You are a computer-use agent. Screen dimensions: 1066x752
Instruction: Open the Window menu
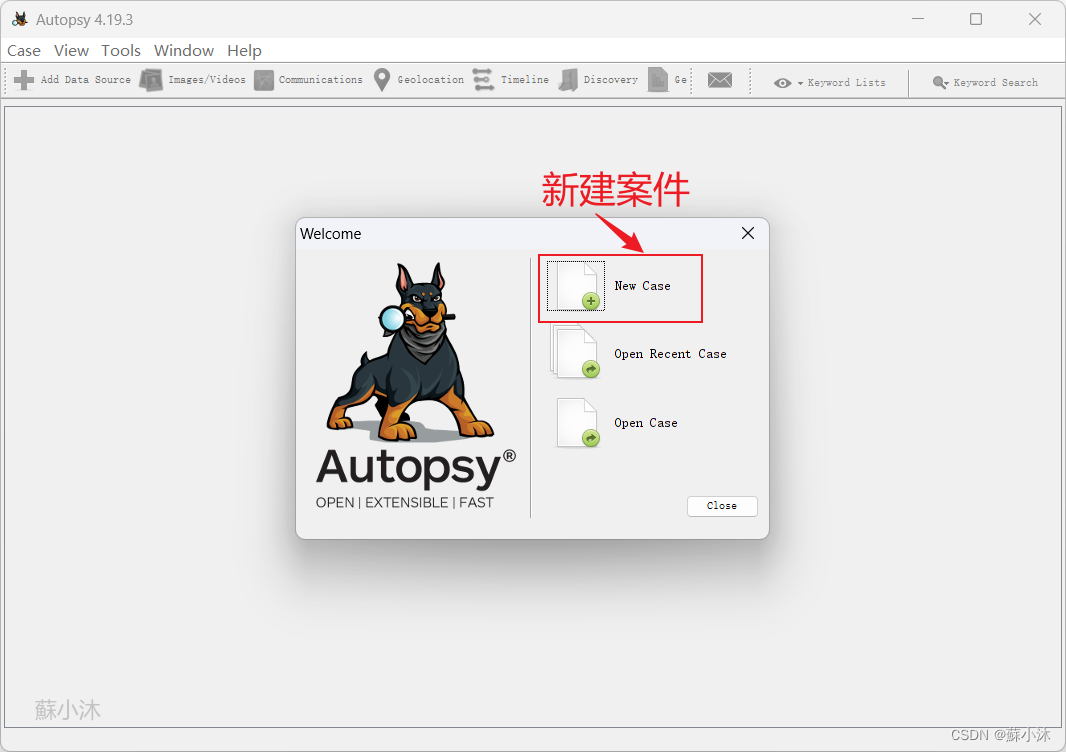tap(184, 51)
